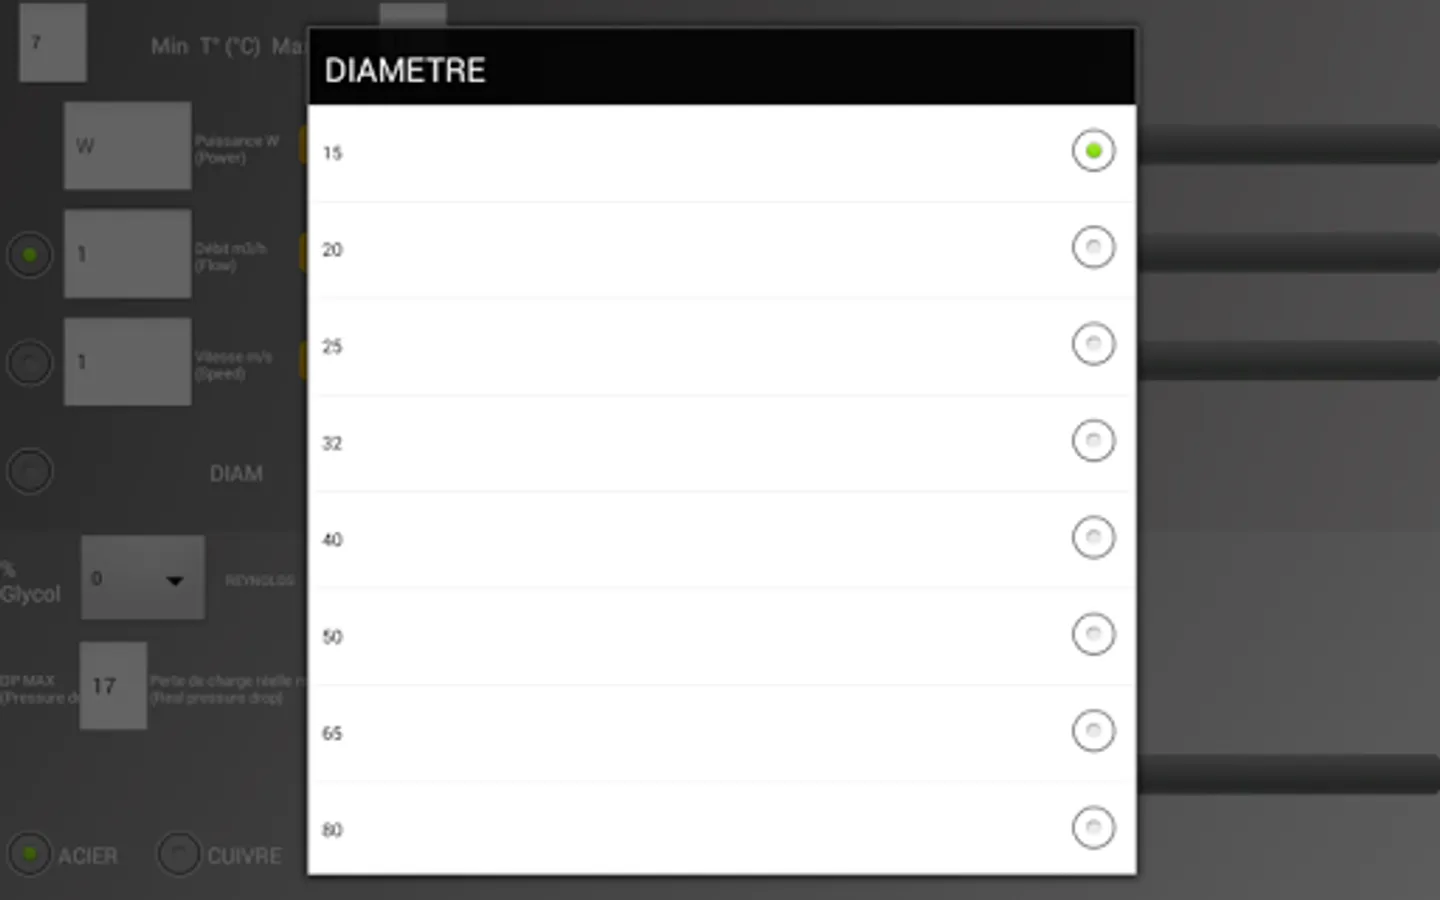Click the Puissance W input field
The image size is (1440, 900).
(128, 146)
